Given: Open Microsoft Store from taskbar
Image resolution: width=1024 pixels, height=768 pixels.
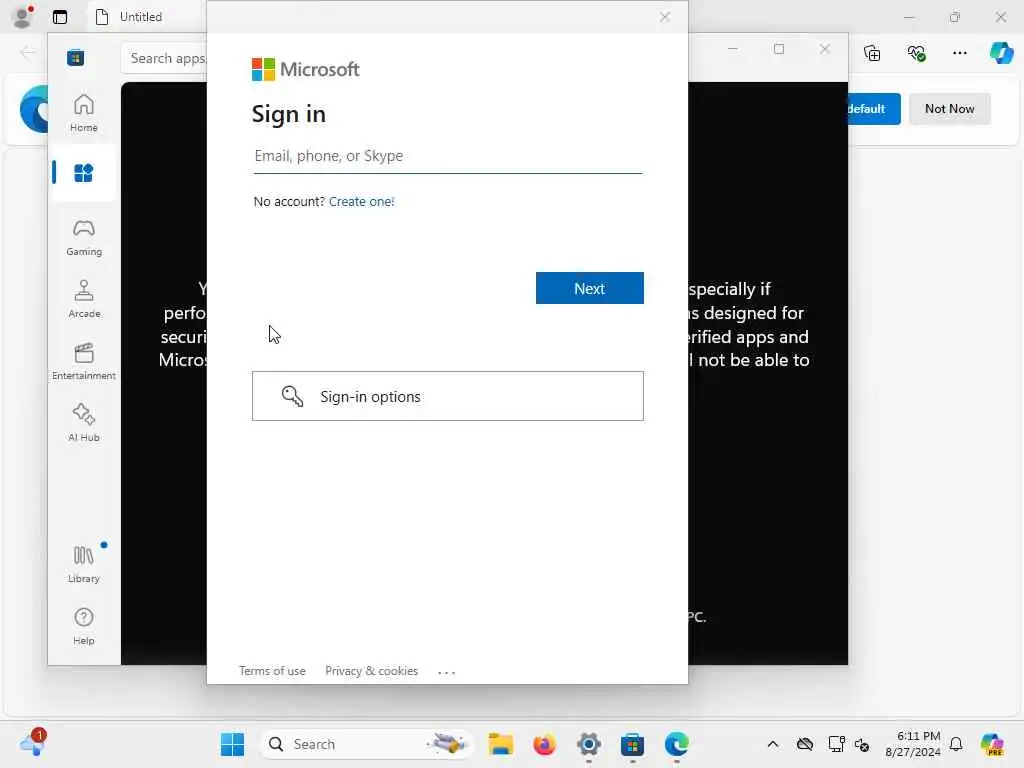Looking at the screenshot, I should tap(632, 744).
